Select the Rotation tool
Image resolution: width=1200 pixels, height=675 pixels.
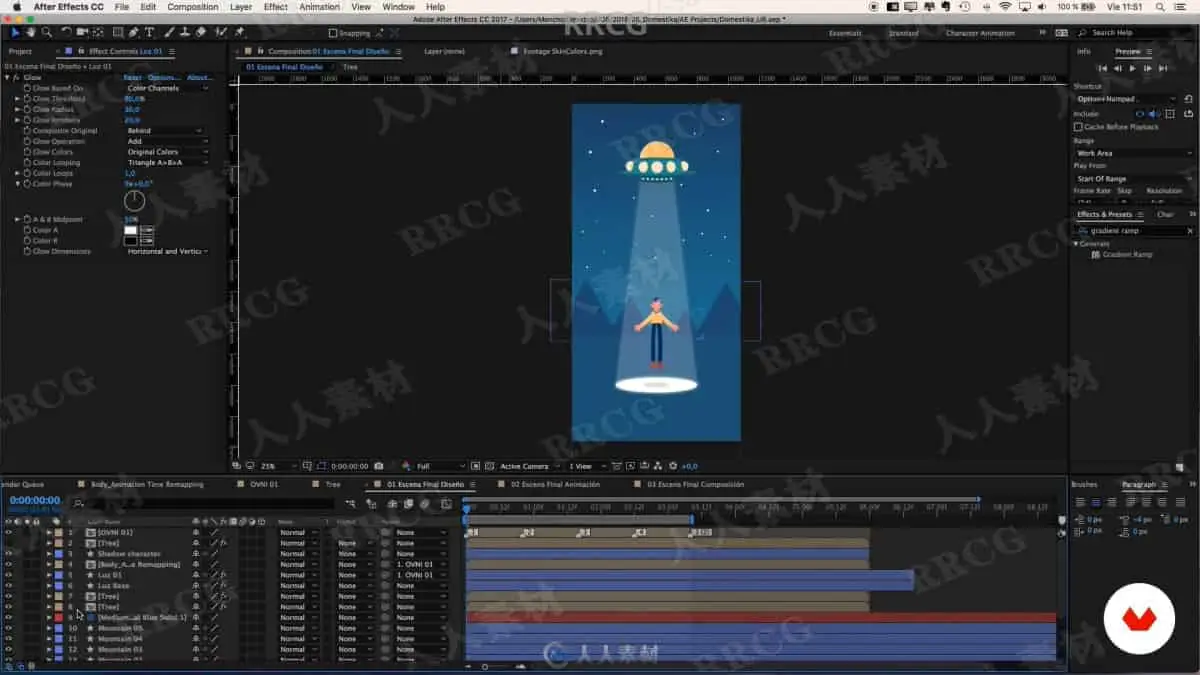point(66,32)
